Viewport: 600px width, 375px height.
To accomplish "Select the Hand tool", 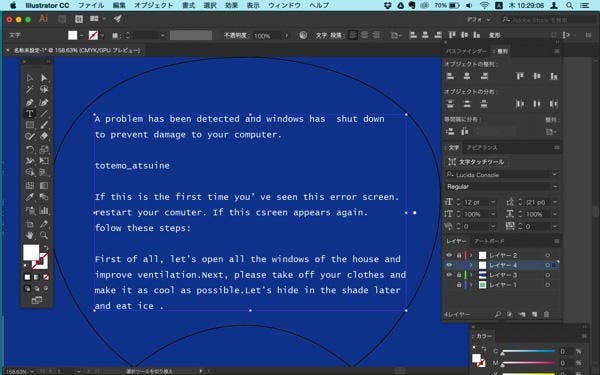I will [30, 235].
